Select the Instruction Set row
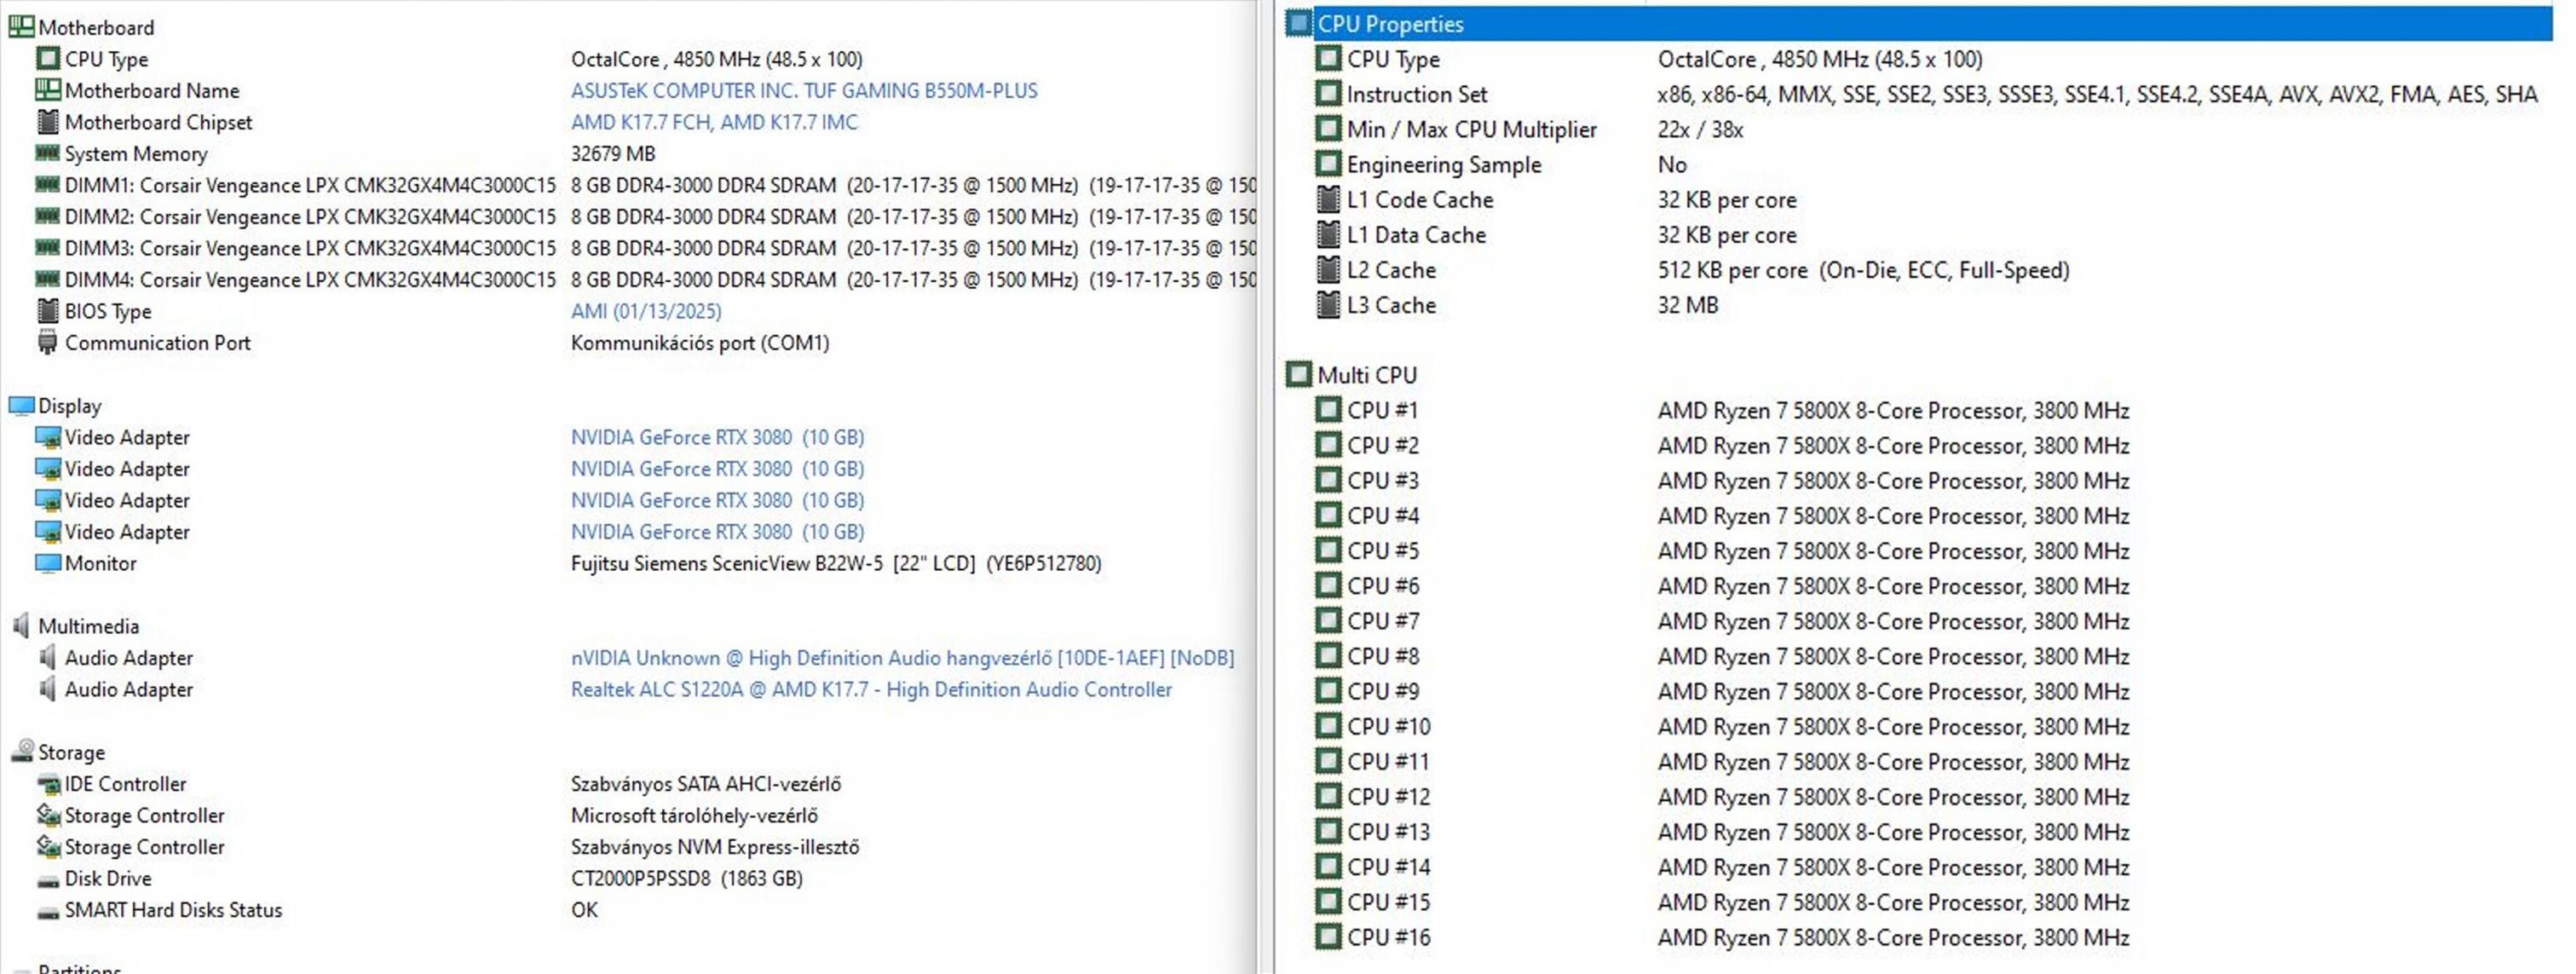Image resolution: width=2576 pixels, height=974 pixels. pos(1416,94)
